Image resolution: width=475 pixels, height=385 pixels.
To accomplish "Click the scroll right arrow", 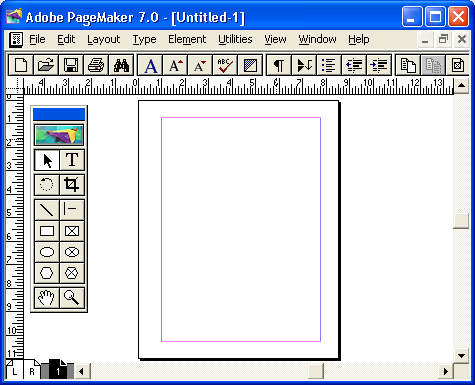I will [x=446, y=371].
